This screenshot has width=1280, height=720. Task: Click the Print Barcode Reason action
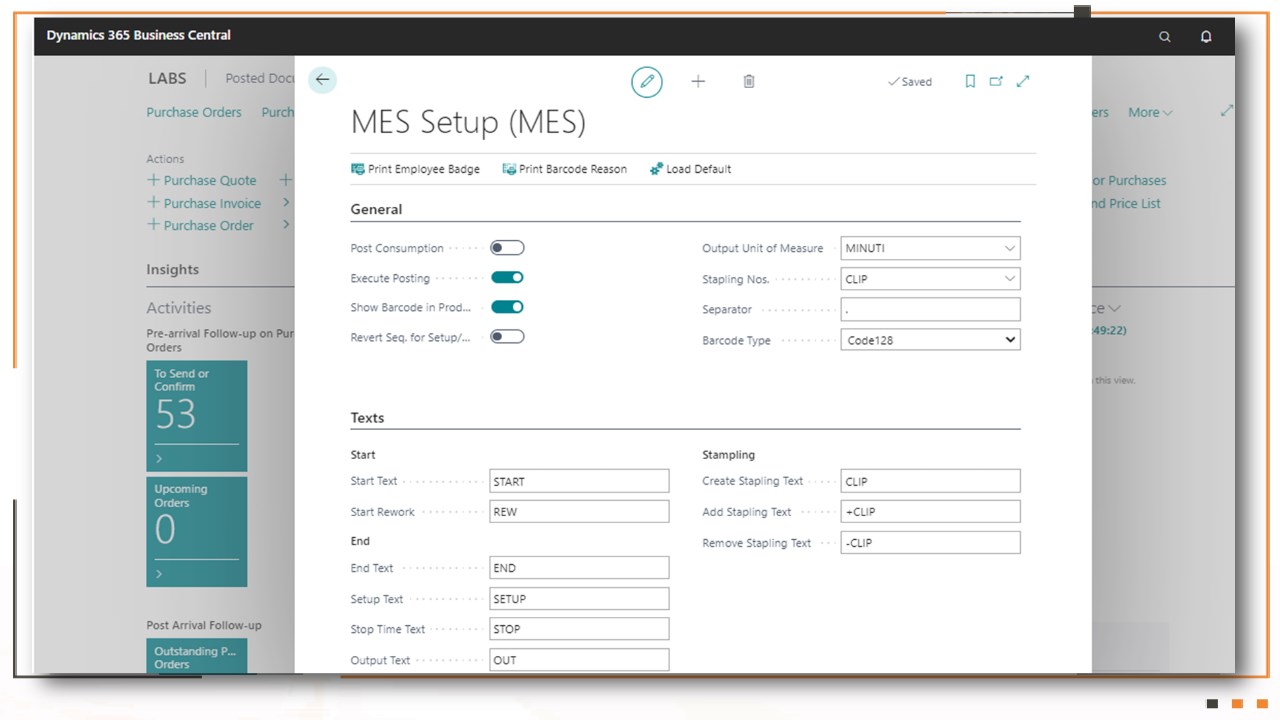click(565, 169)
